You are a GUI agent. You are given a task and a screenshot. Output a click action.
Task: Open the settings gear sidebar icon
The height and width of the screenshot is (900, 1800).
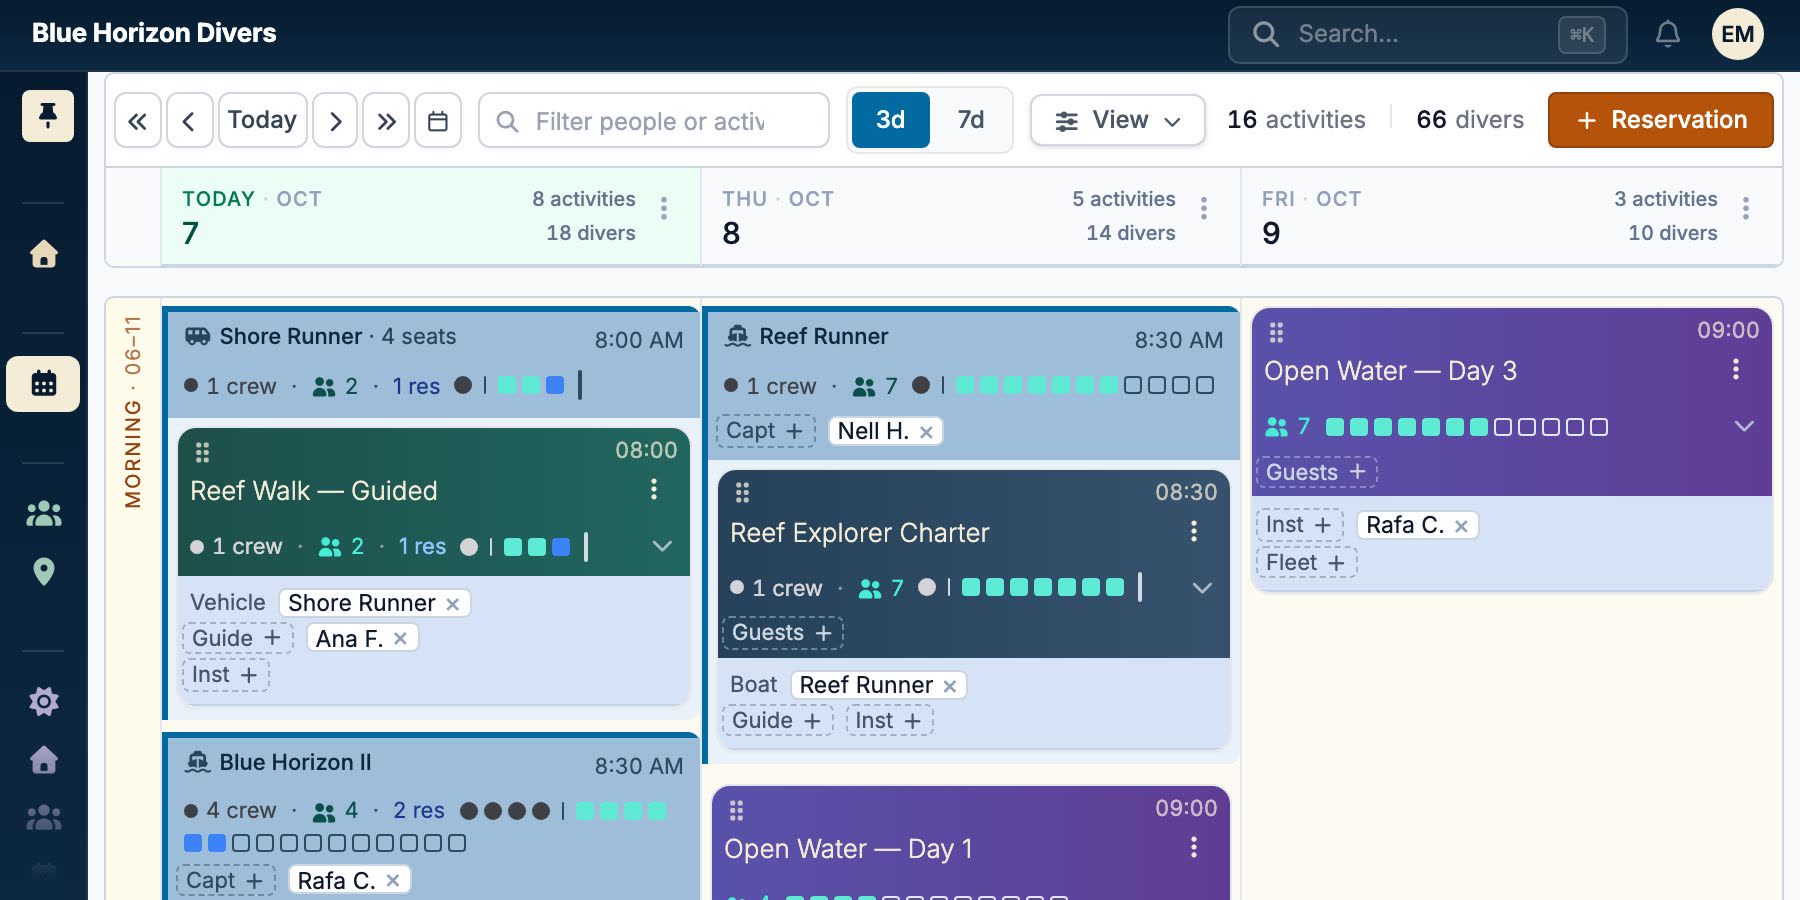tap(43, 702)
